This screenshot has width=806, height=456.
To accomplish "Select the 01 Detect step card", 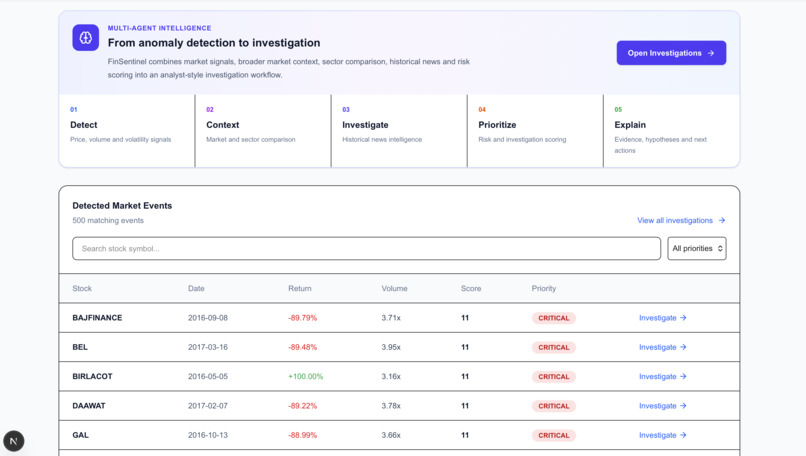I will [127, 131].
